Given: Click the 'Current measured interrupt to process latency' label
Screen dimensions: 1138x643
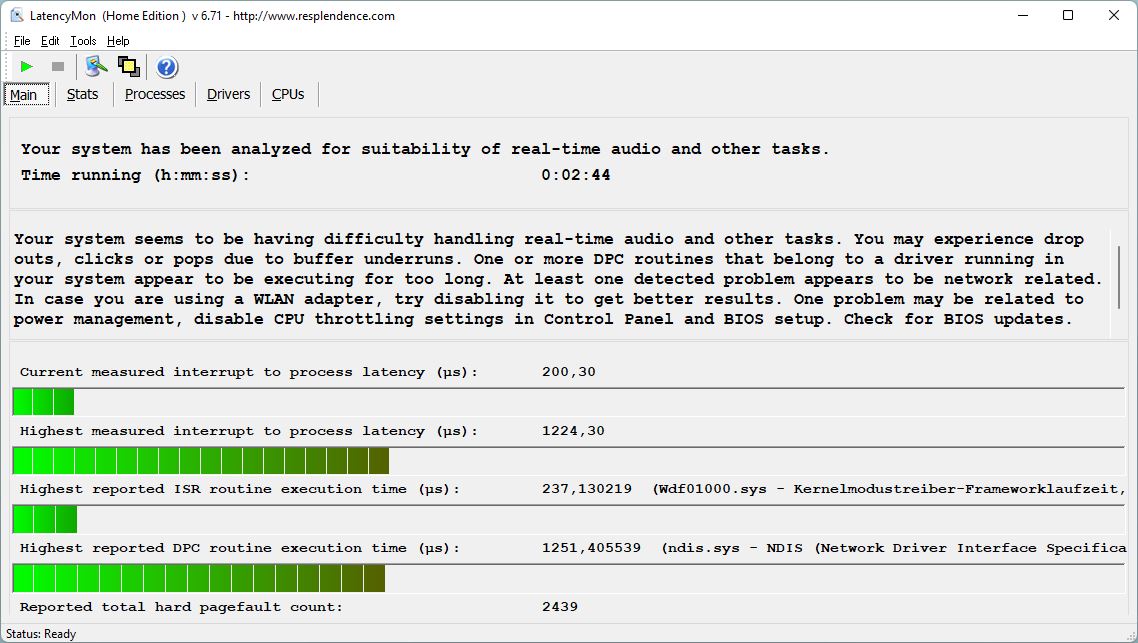Looking at the screenshot, I should click(x=248, y=372).
